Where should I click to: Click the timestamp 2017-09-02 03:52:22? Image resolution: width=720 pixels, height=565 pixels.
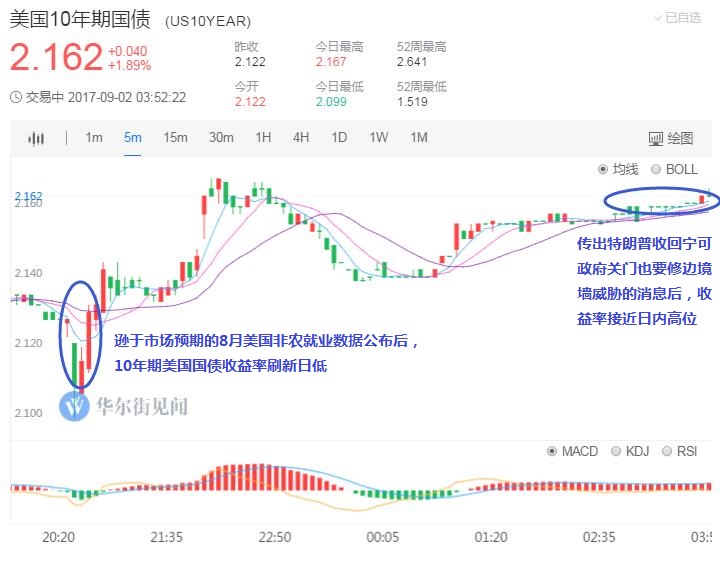[x=127, y=97]
